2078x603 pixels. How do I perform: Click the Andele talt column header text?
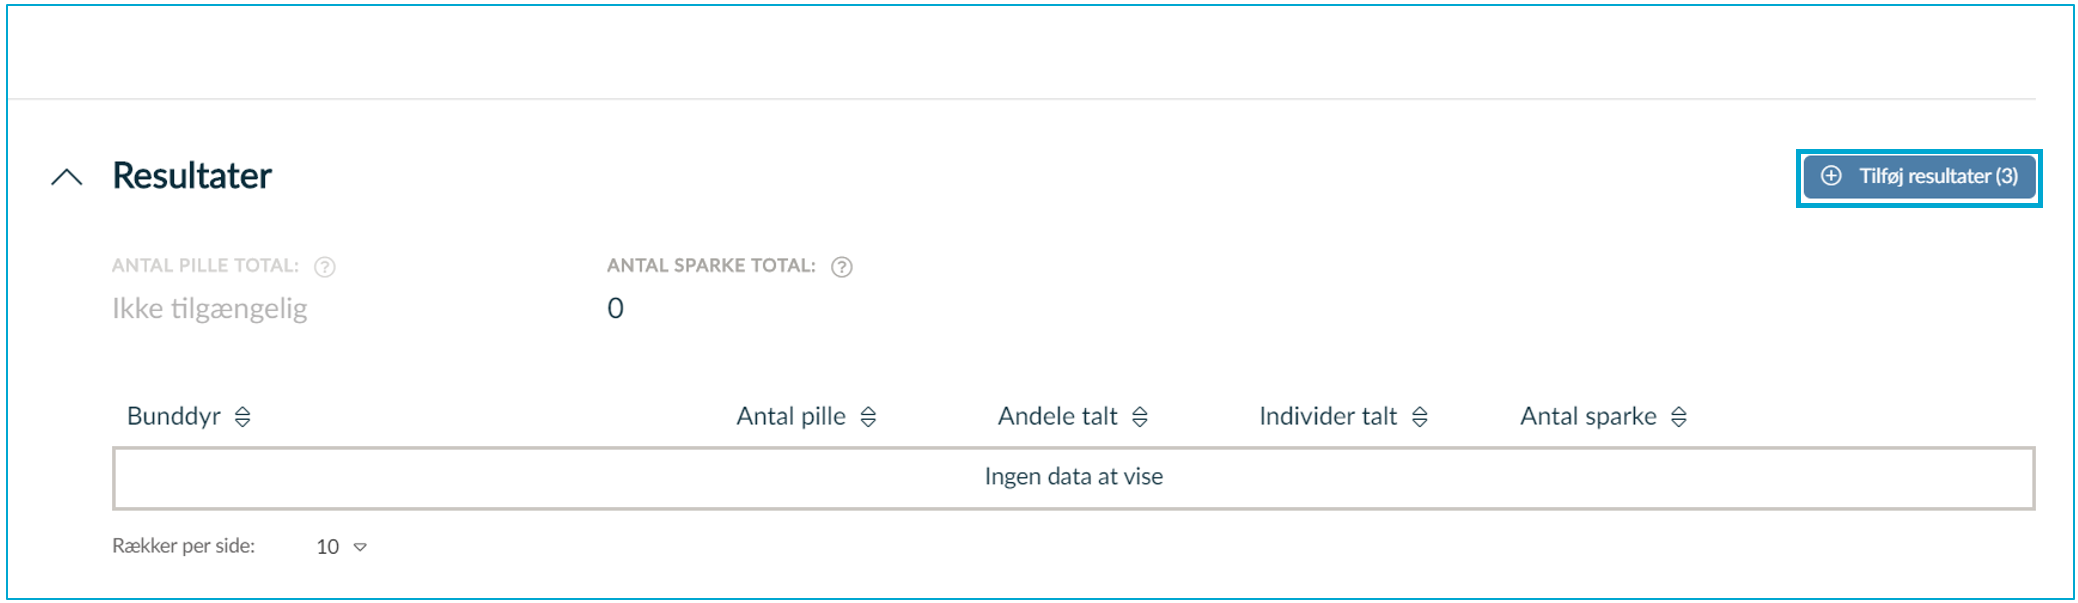tap(1057, 416)
